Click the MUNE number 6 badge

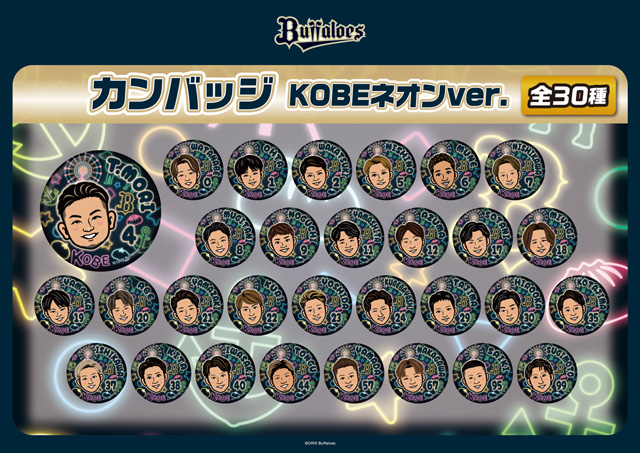tap(451, 170)
